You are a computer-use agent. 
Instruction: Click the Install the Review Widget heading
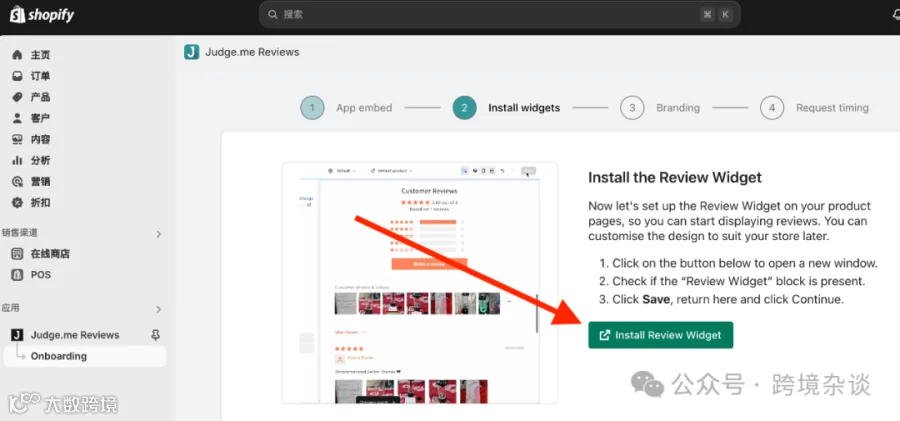[x=675, y=177]
